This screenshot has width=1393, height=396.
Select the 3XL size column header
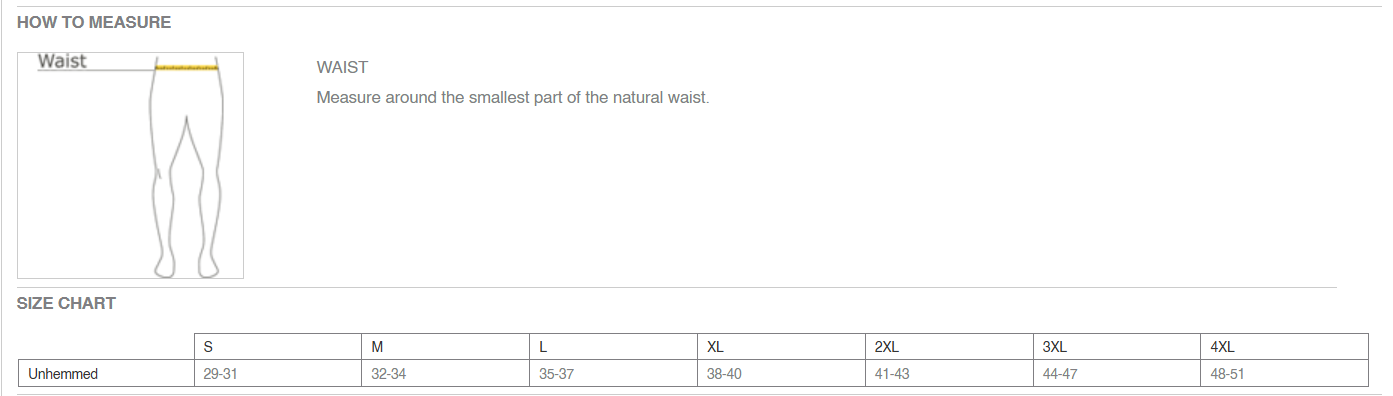tap(1117, 347)
